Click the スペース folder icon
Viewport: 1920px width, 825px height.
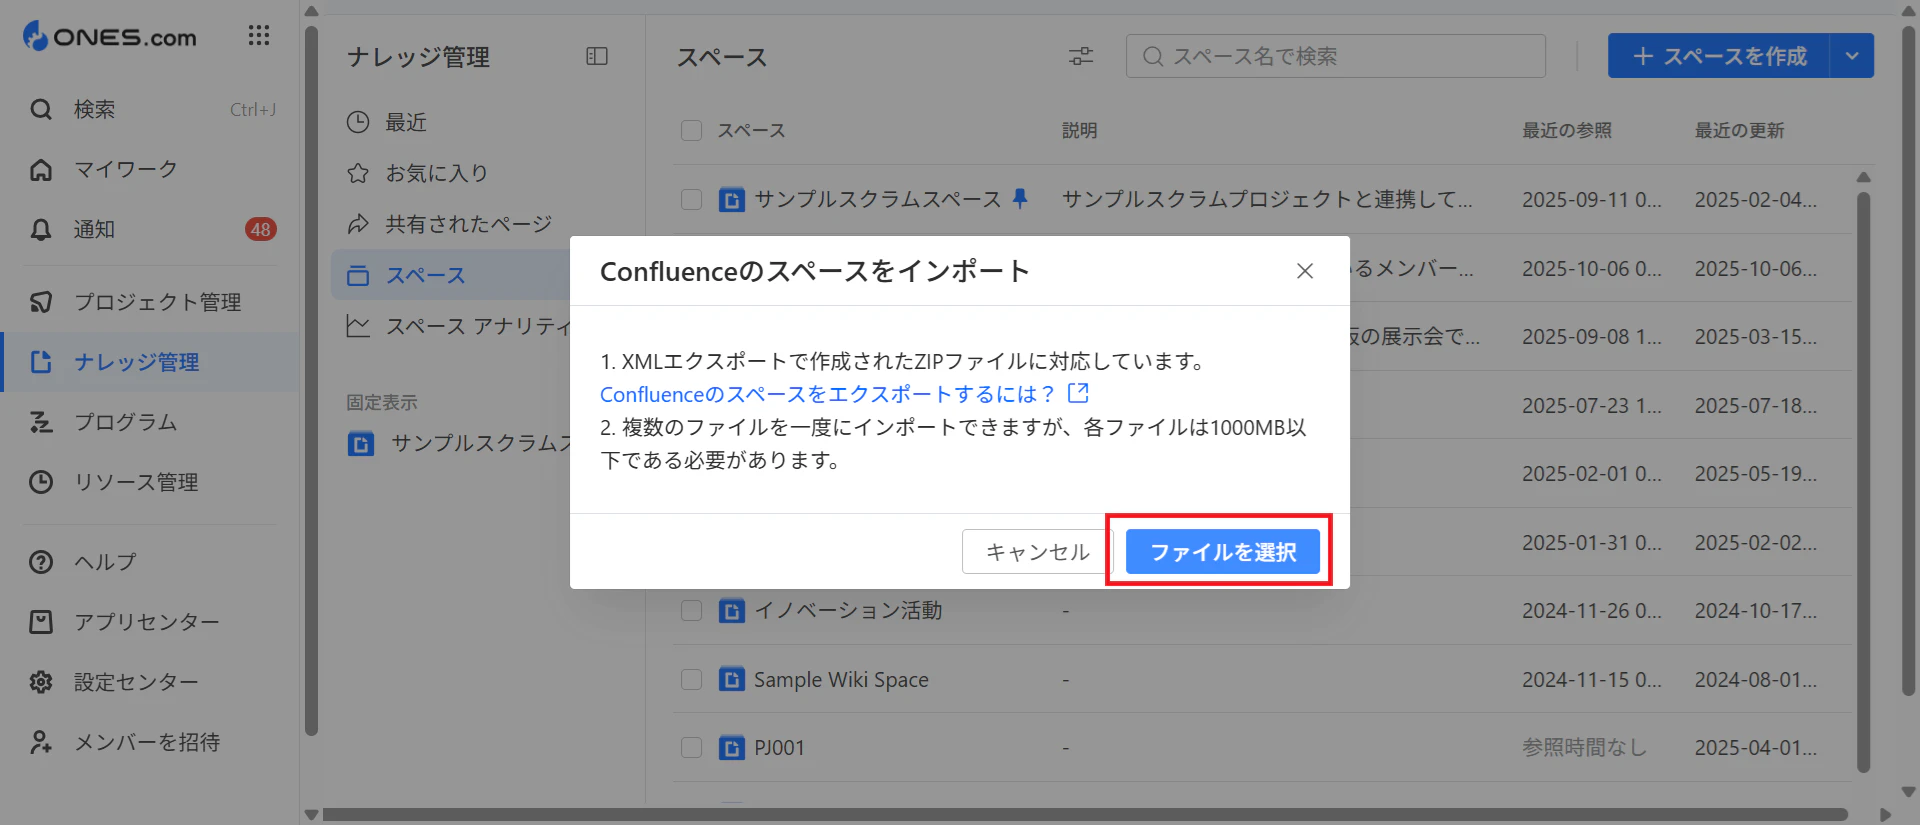click(358, 275)
